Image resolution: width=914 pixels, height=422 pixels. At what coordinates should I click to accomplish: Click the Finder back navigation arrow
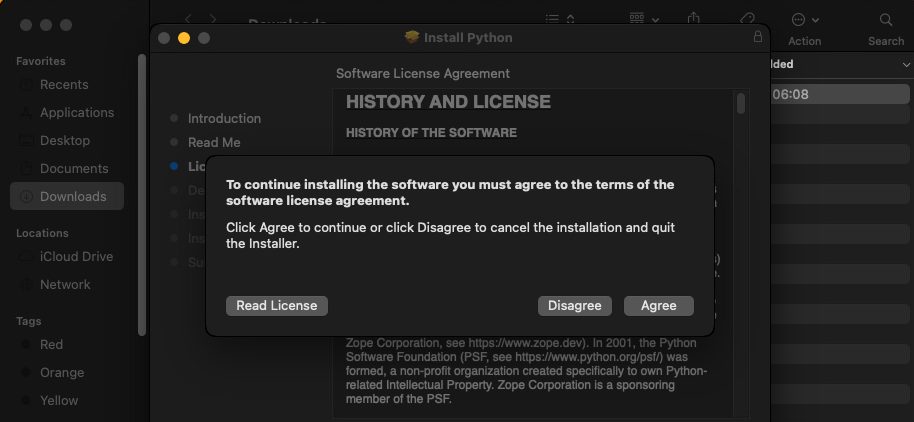(188, 19)
